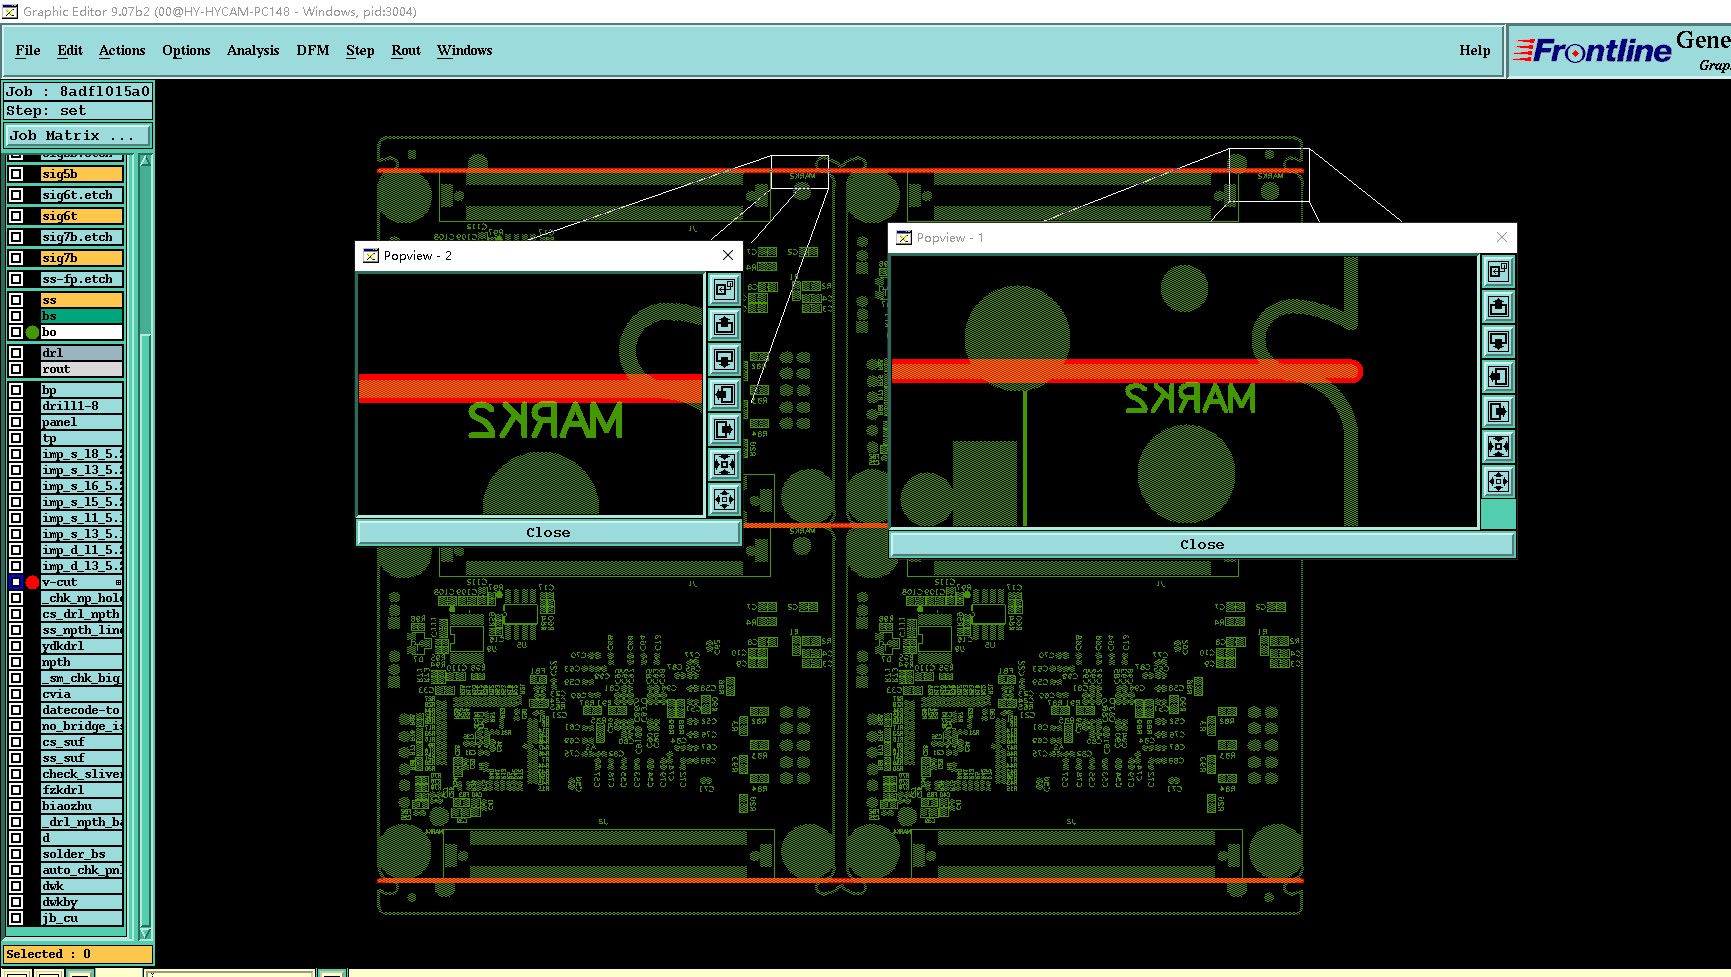Select the ydkdrl layer name
Viewport: 1731px width, 977px height.
coord(81,646)
